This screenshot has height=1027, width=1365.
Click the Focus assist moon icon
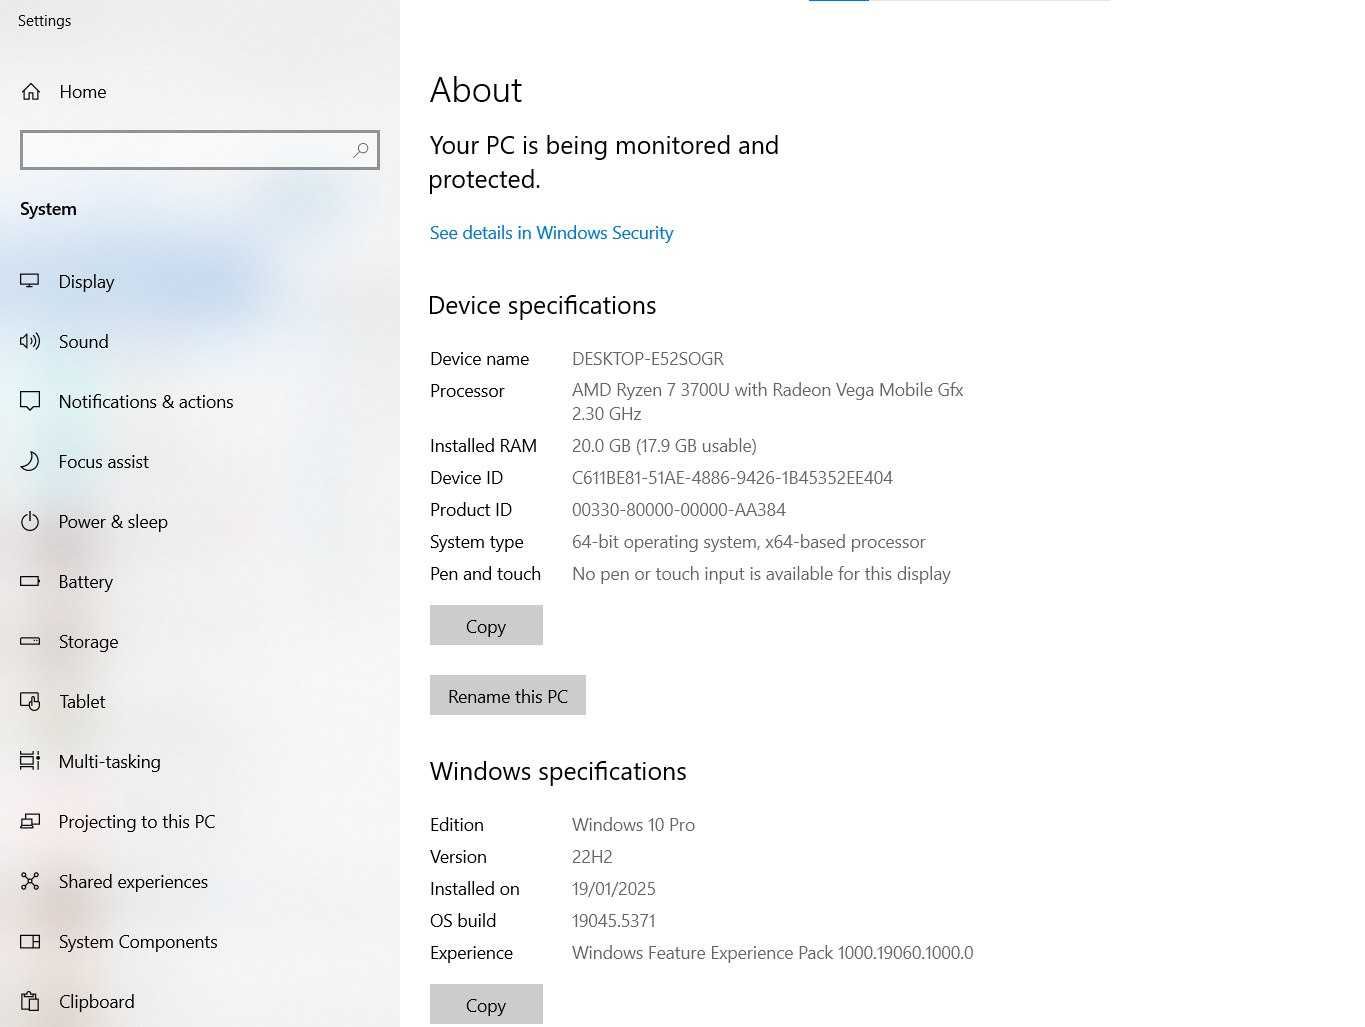[x=30, y=461]
